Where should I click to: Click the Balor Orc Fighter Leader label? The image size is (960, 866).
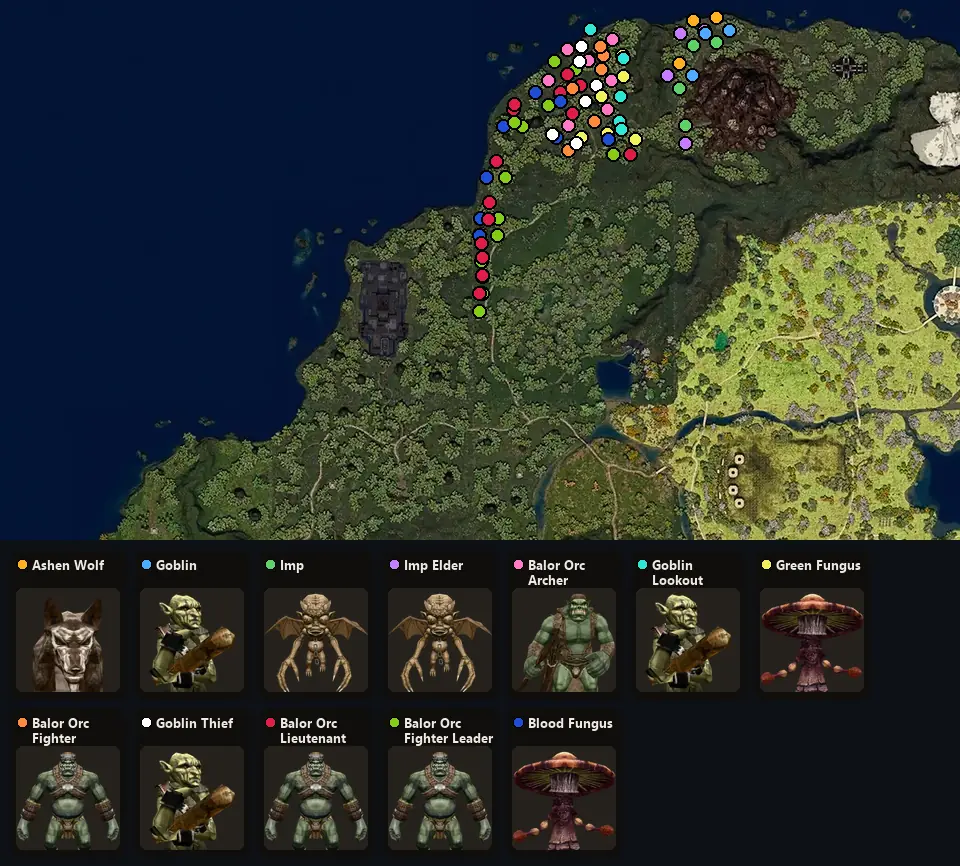click(448, 731)
